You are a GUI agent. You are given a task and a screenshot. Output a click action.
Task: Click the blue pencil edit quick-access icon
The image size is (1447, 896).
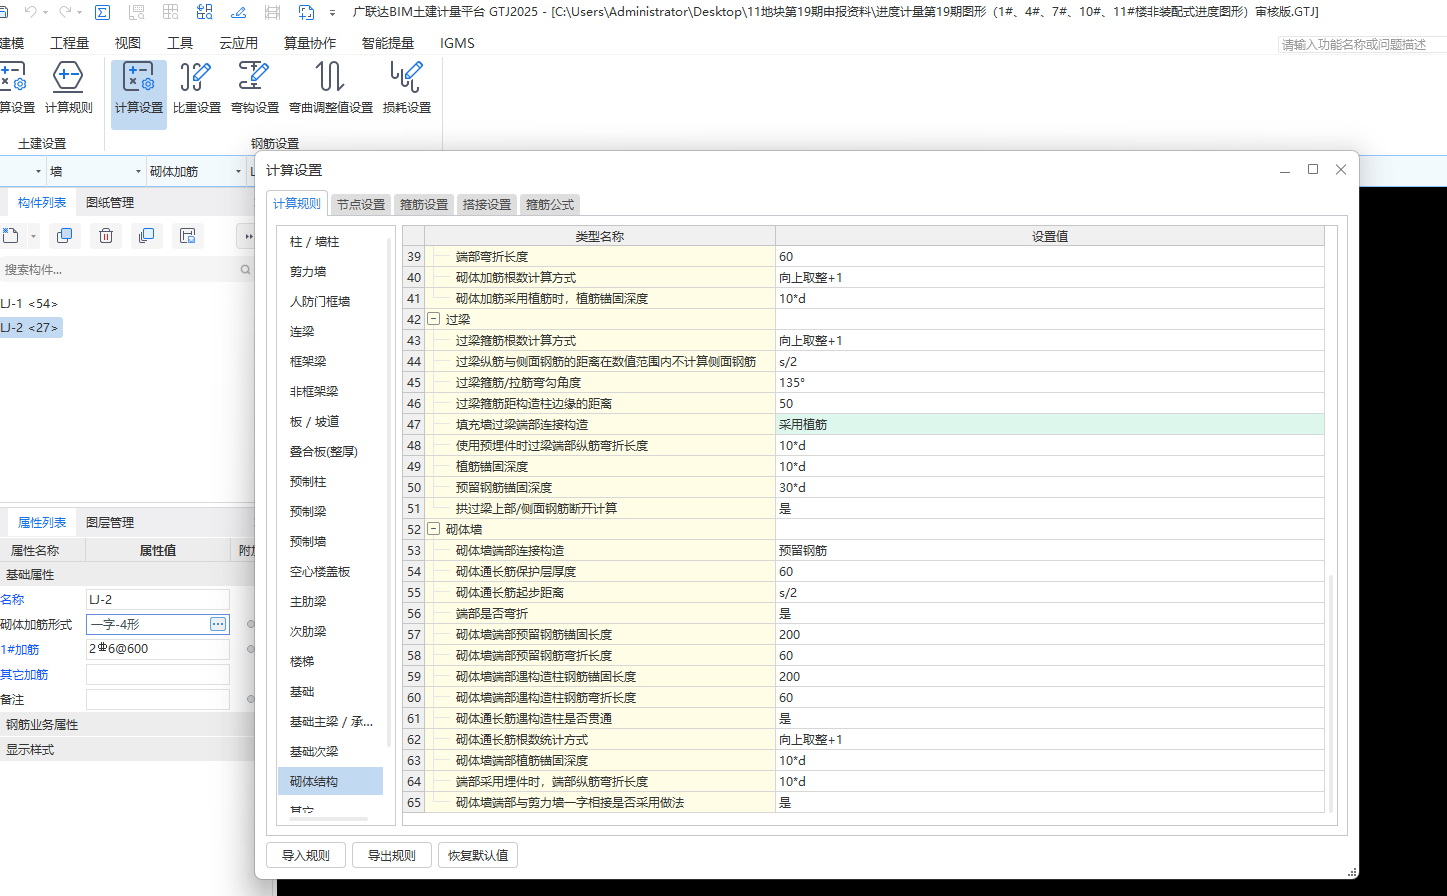(238, 12)
